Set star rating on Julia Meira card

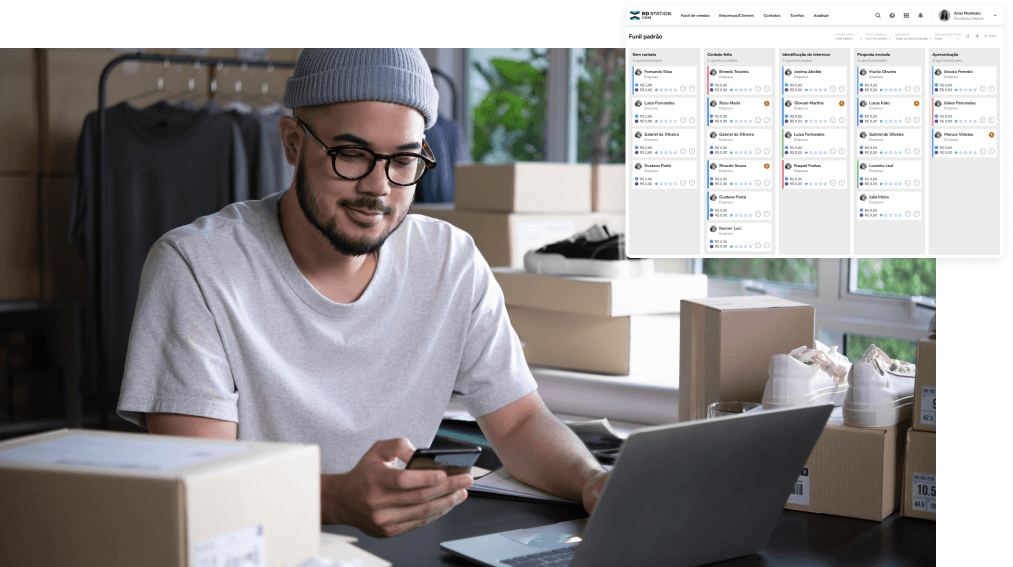(891, 215)
